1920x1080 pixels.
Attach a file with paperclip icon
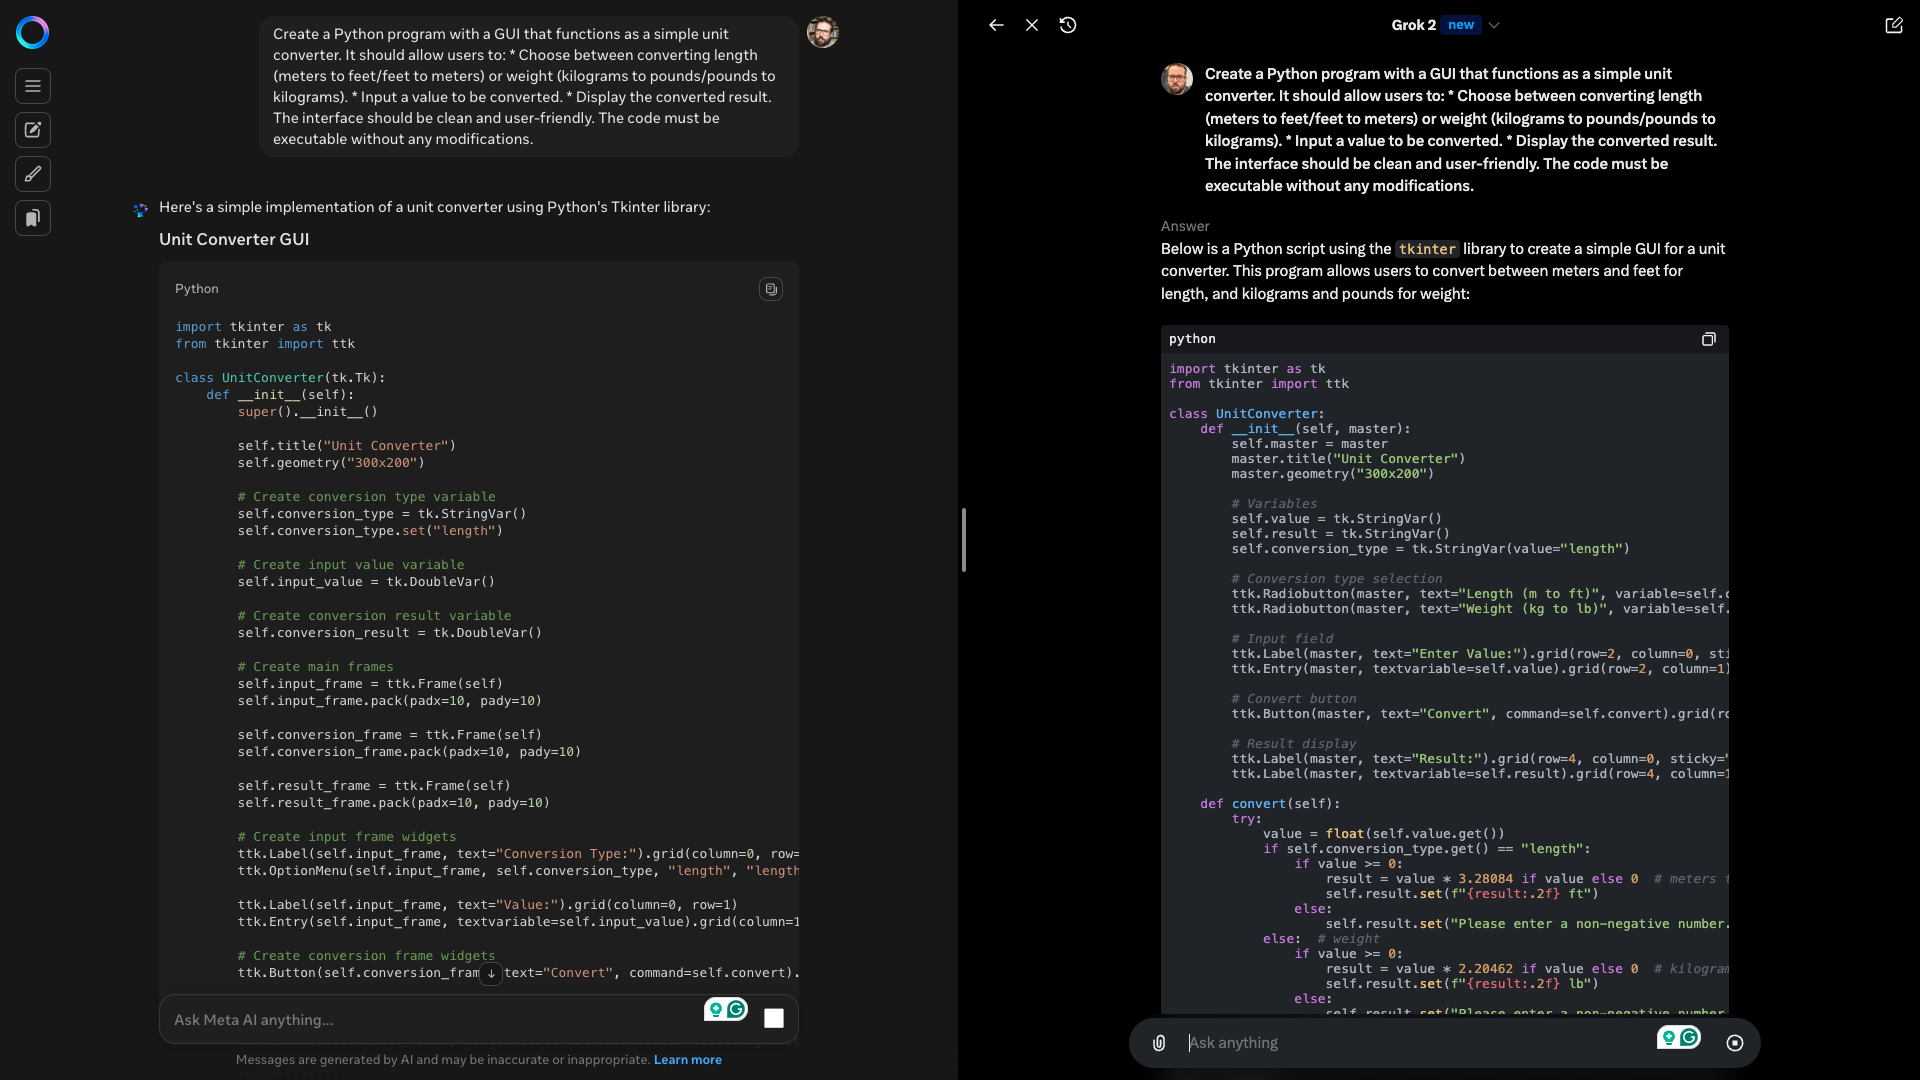[x=1158, y=1043]
